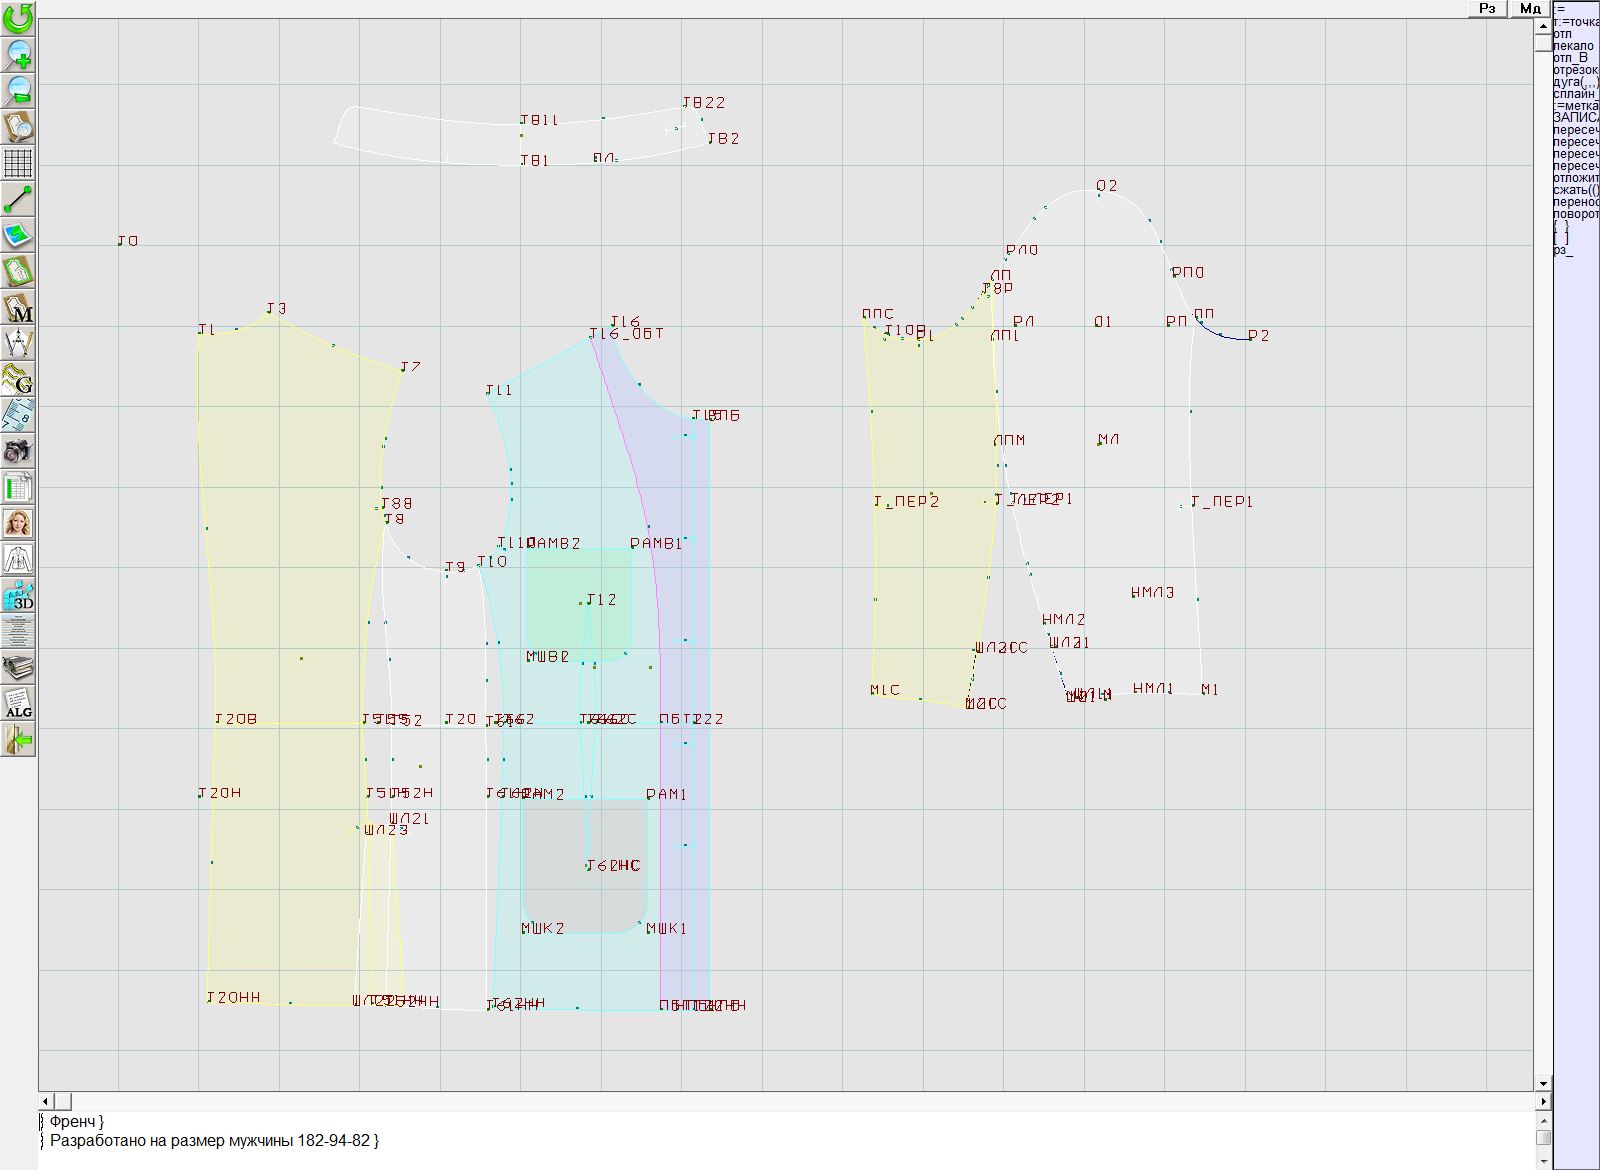Viewport: 1600px width, 1170px height.
Task: Click the Мд button at the top
Action: [1530, 8]
